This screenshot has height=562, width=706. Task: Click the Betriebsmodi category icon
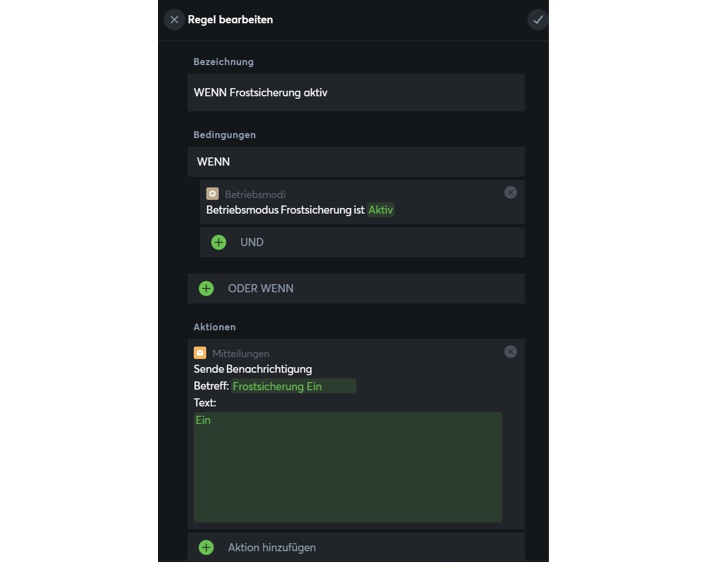212,194
